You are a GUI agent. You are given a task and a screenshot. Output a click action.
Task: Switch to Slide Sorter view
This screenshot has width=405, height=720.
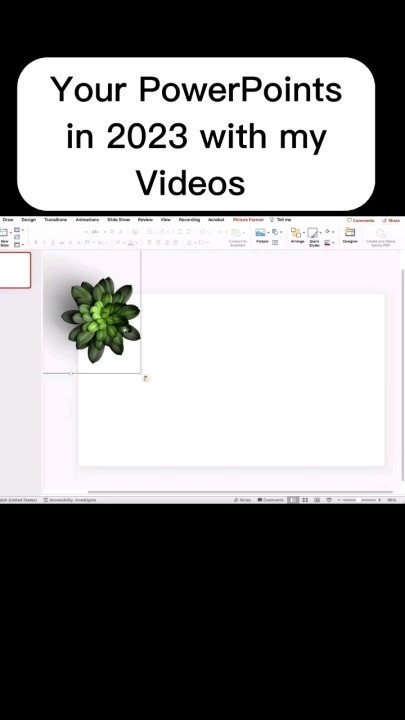point(305,500)
